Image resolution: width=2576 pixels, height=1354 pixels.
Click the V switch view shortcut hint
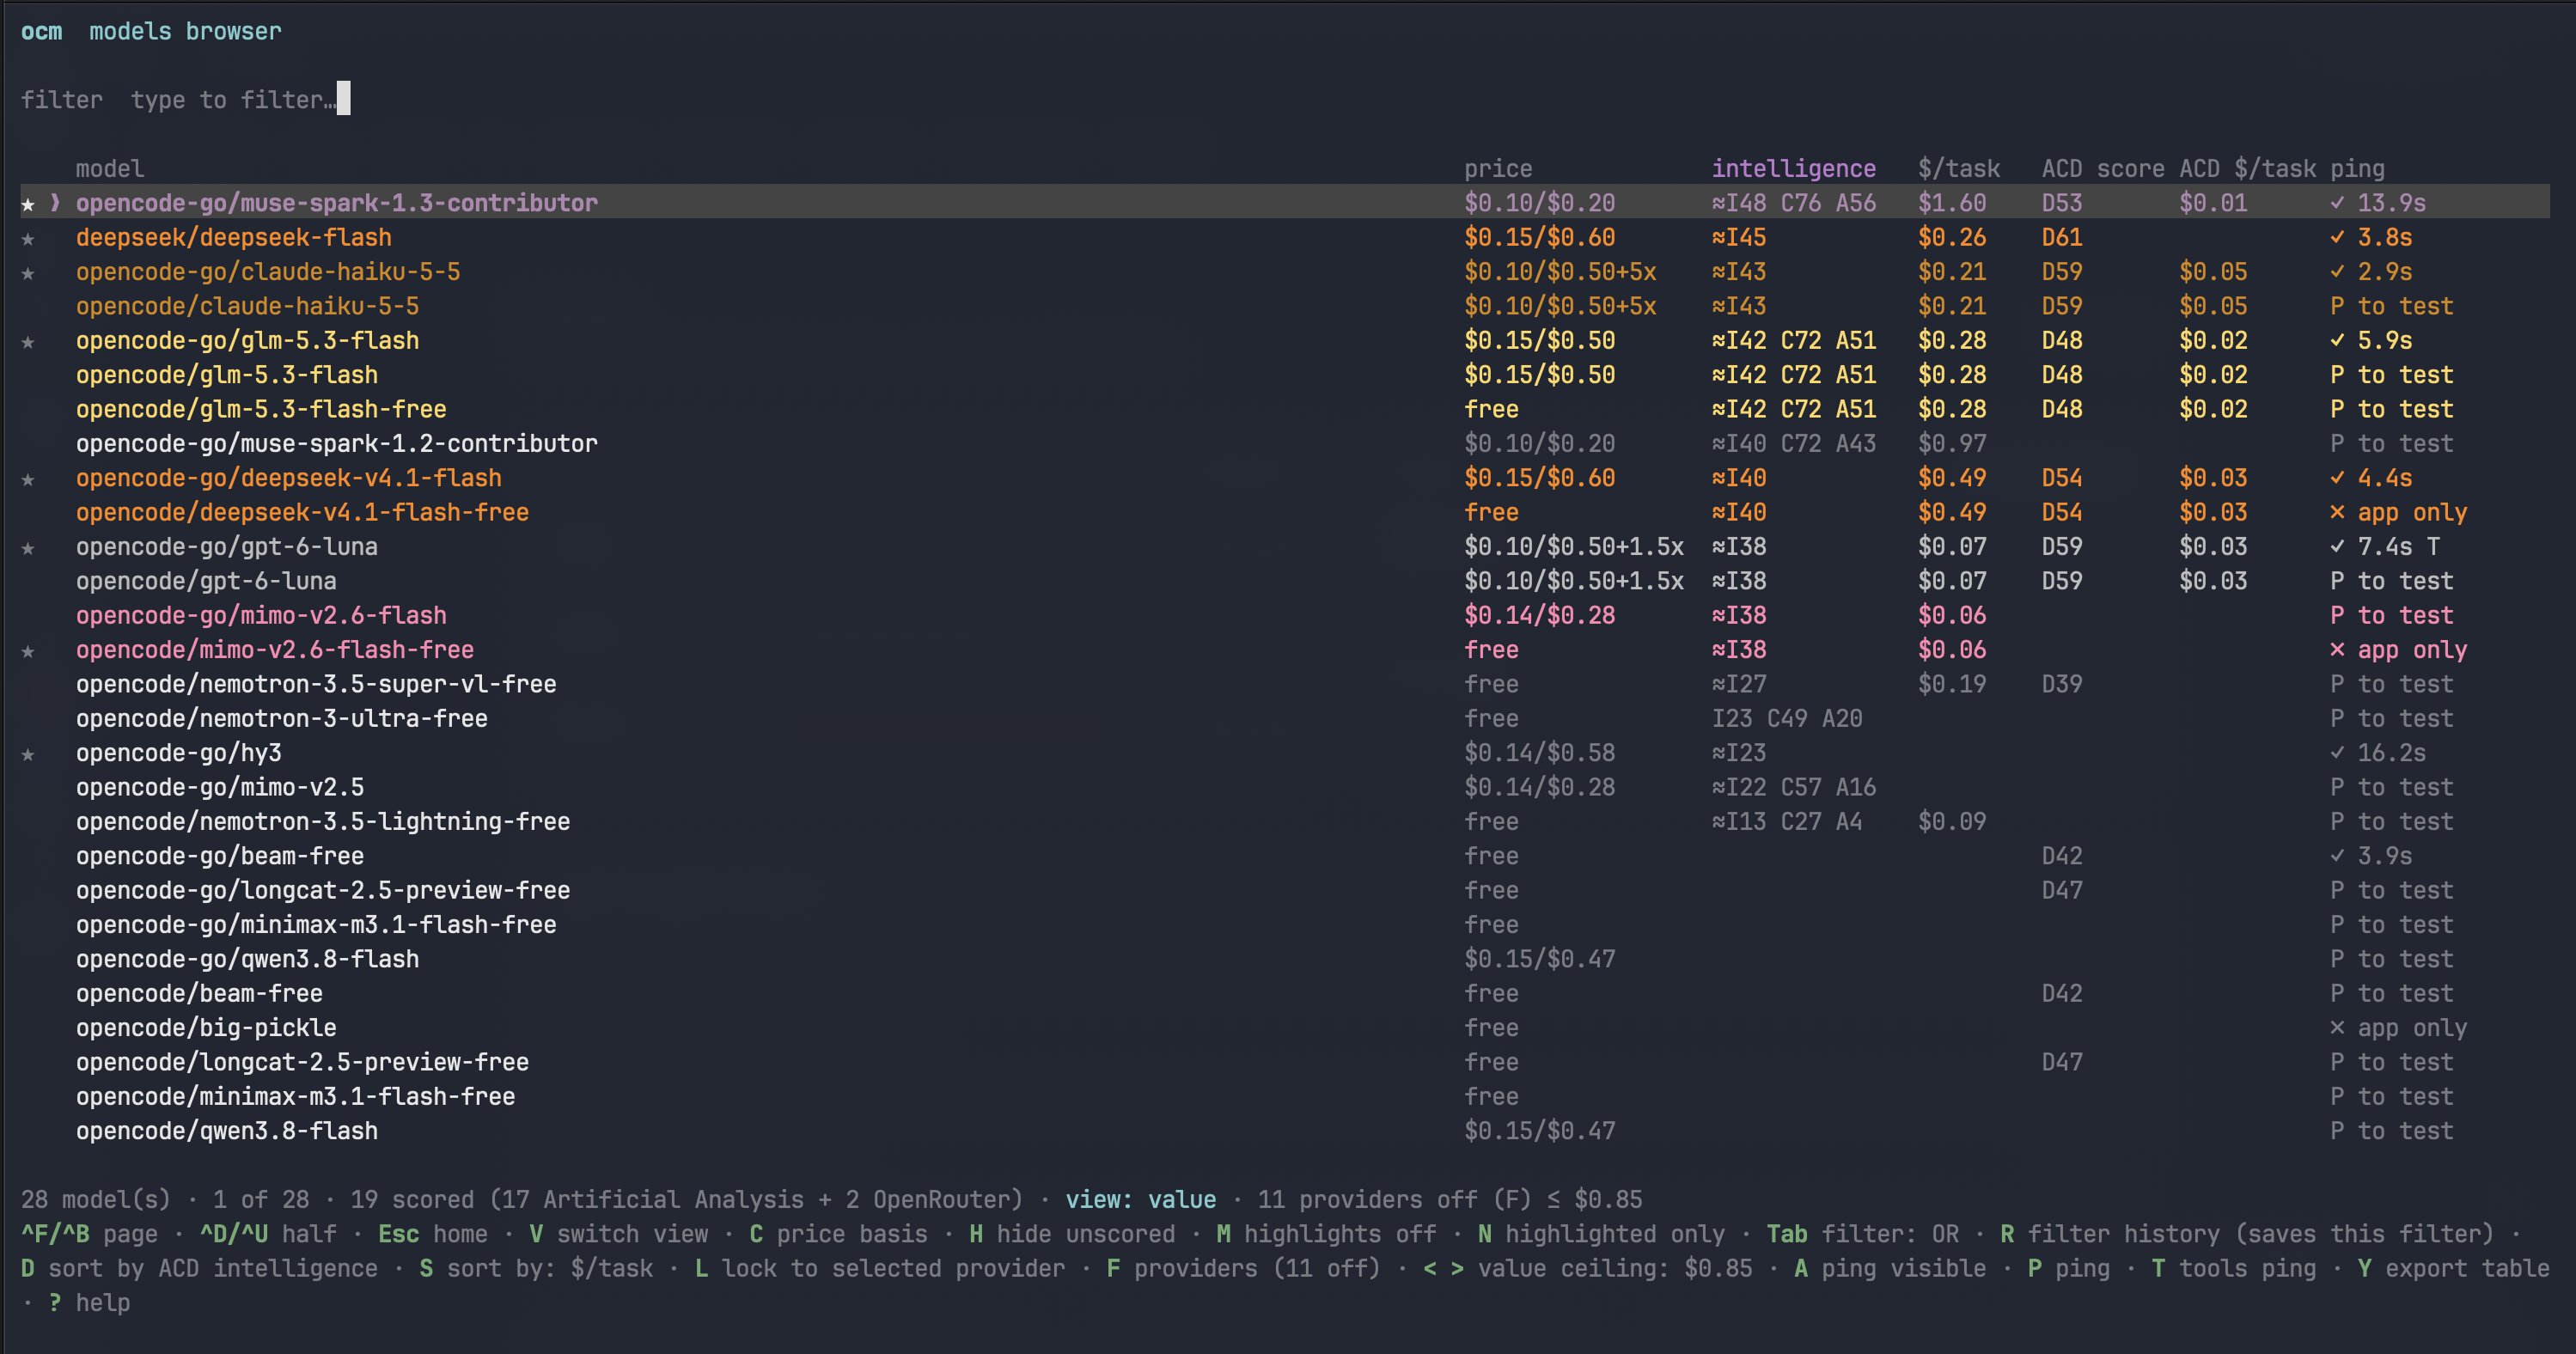pyautogui.click(x=618, y=1234)
